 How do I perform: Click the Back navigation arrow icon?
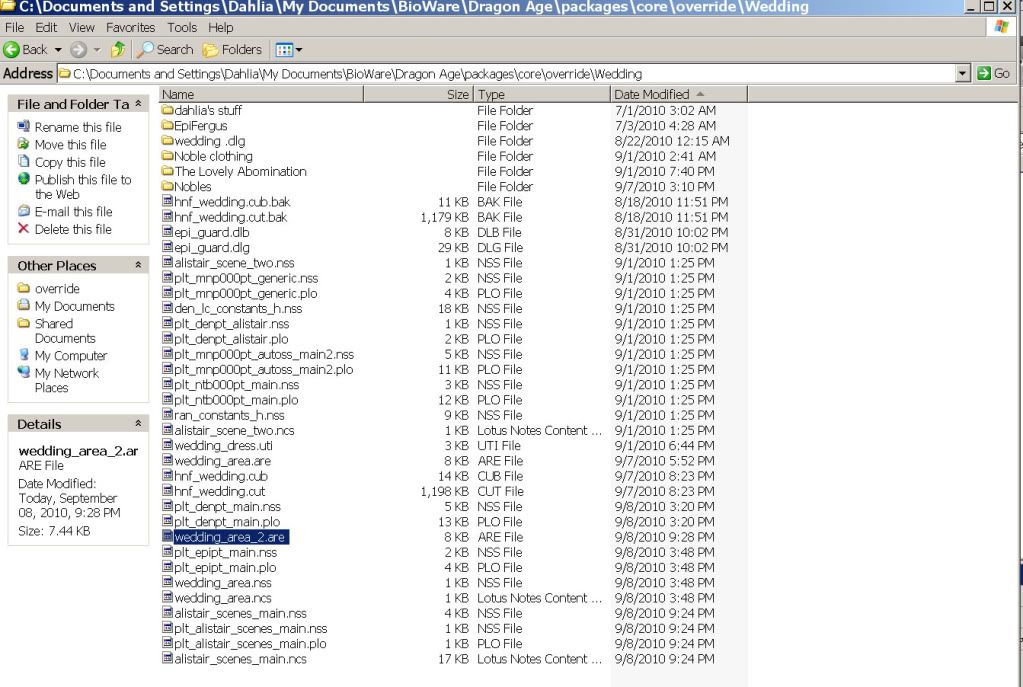click(11, 50)
